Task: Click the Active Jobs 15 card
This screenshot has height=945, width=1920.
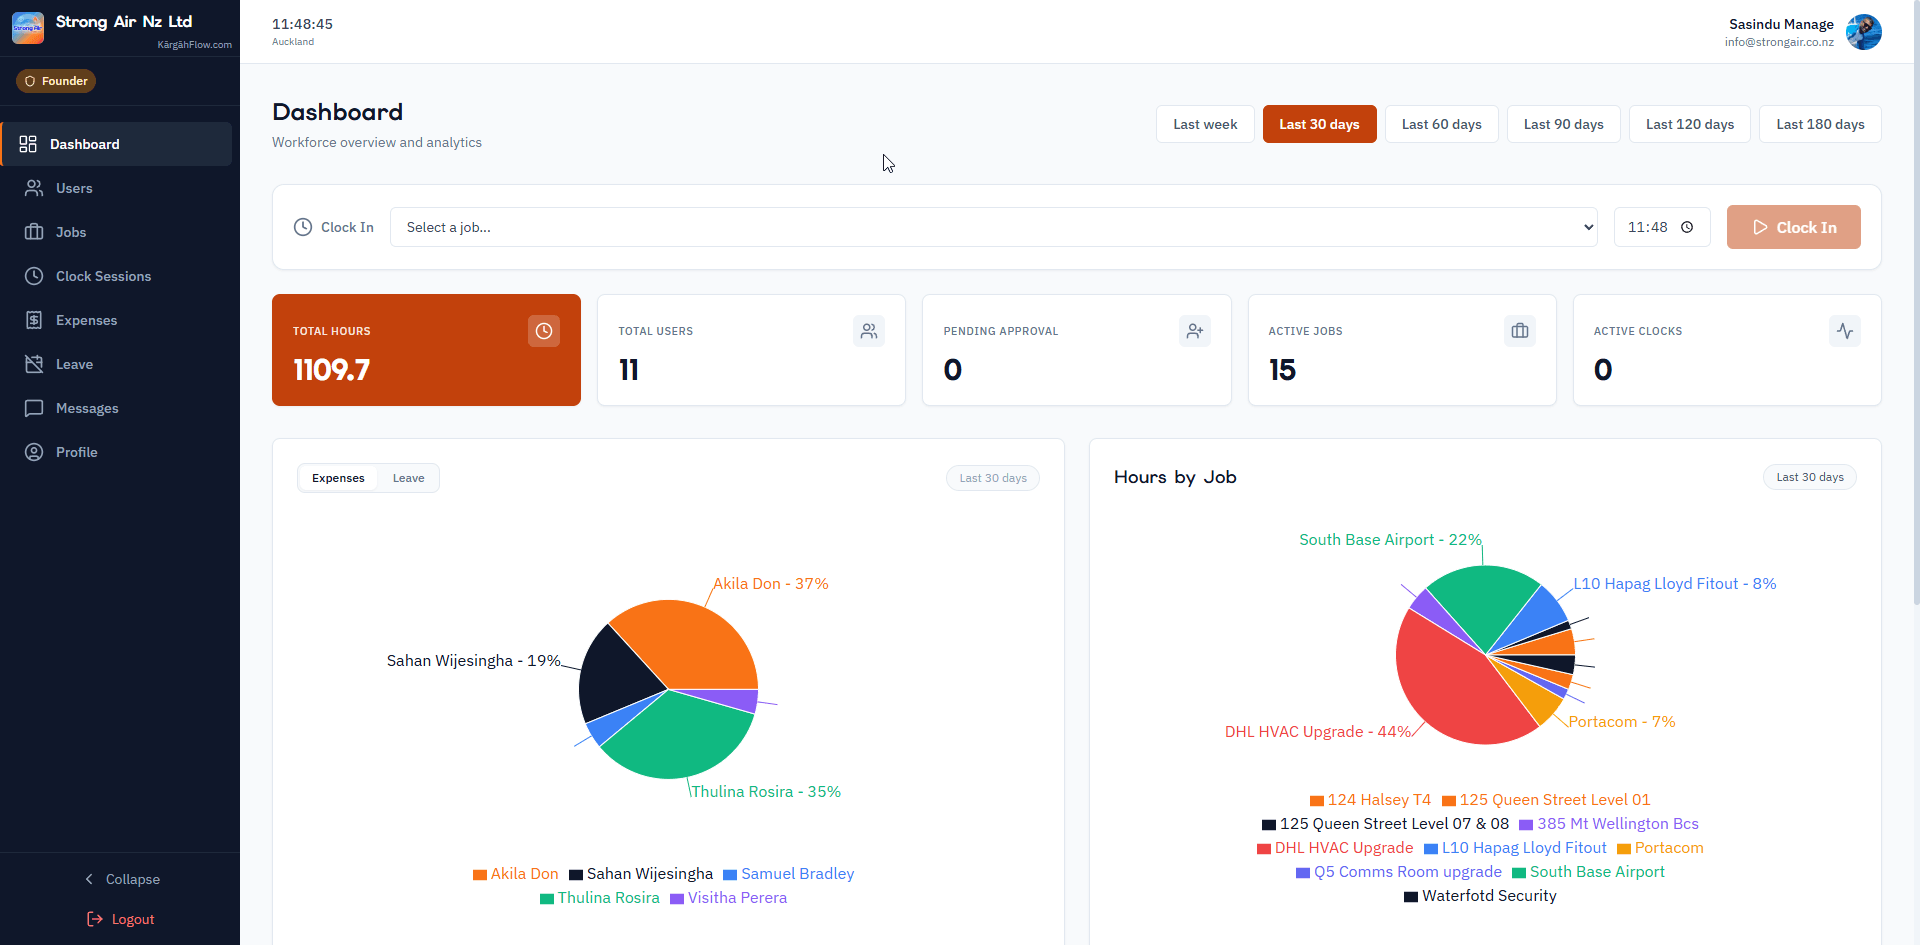Action: (1402, 350)
